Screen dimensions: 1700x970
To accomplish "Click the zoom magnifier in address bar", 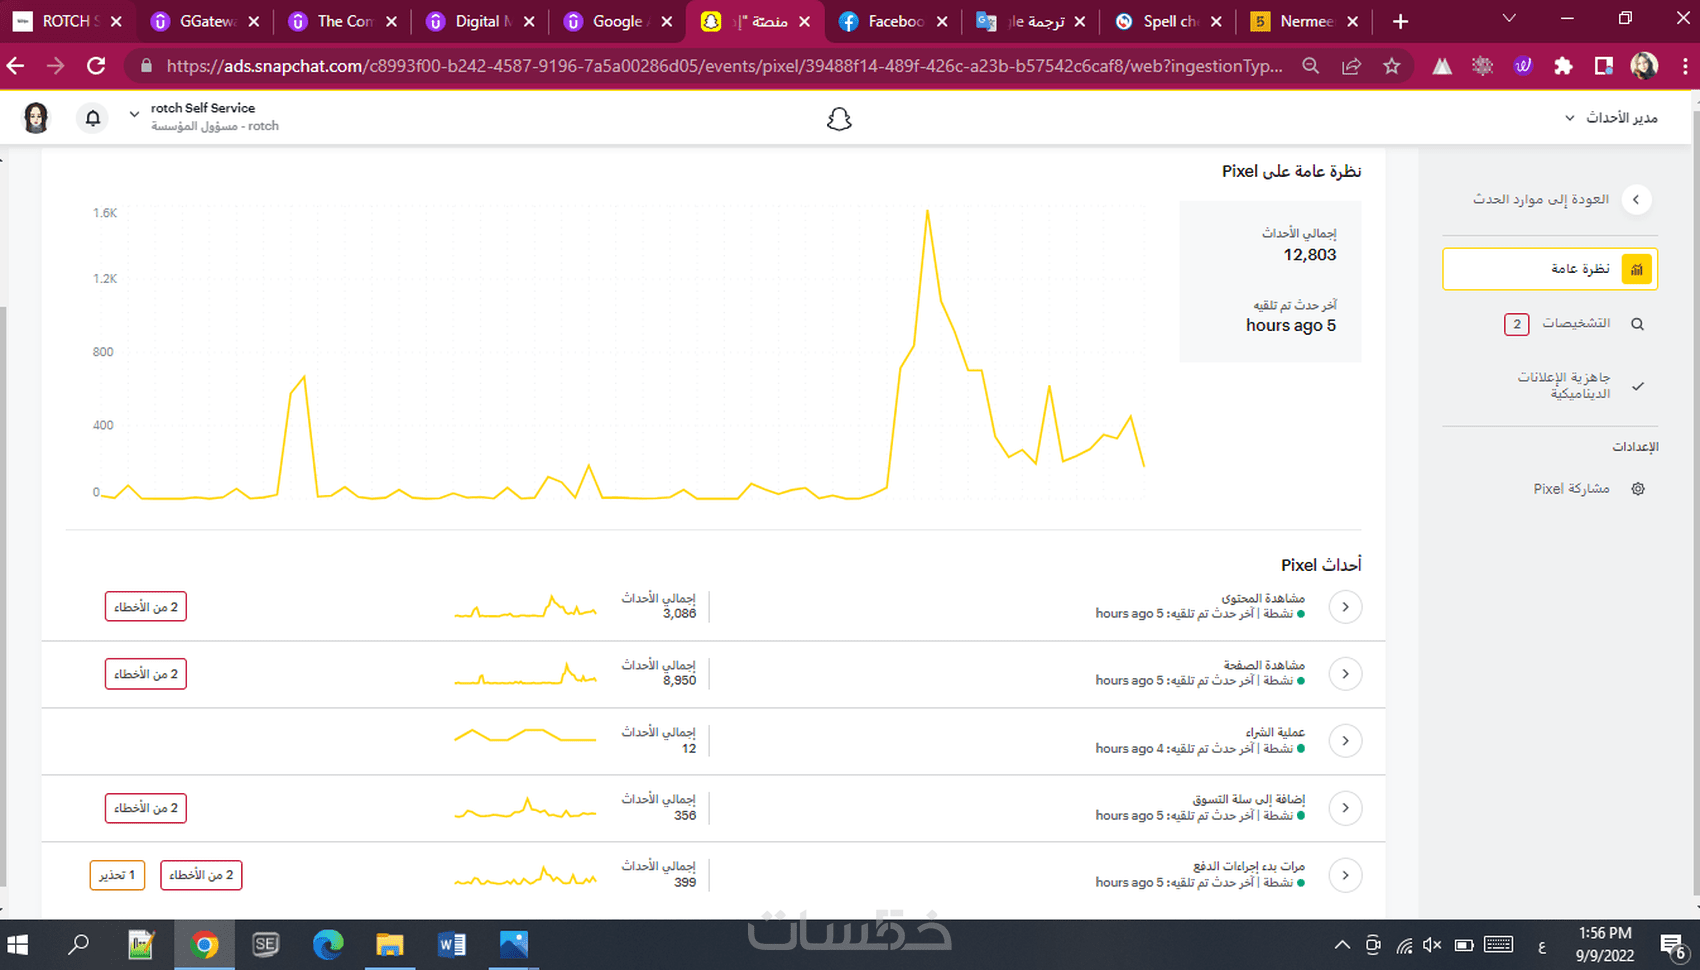I will [x=1310, y=66].
